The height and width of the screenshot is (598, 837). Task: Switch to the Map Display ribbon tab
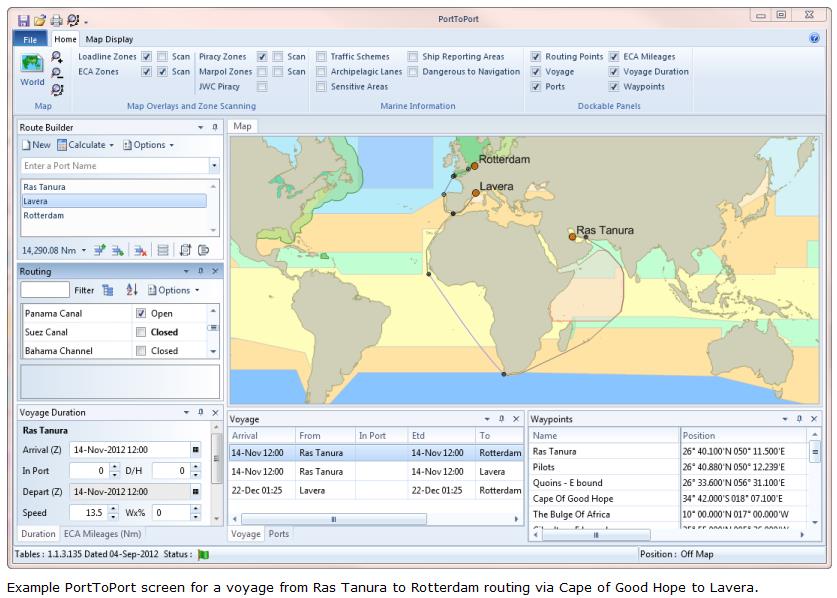point(109,39)
